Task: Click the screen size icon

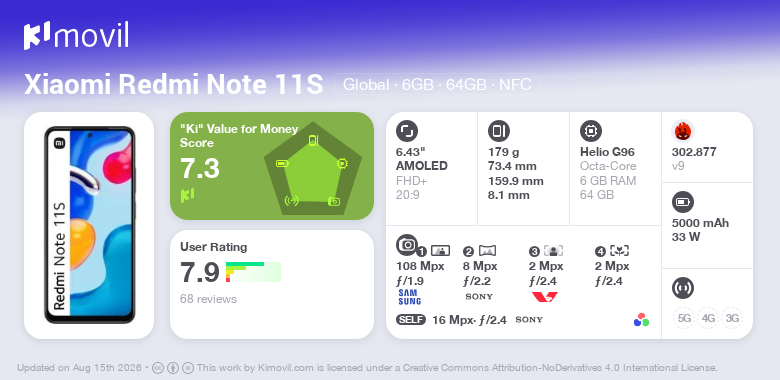Action: coord(406,131)
